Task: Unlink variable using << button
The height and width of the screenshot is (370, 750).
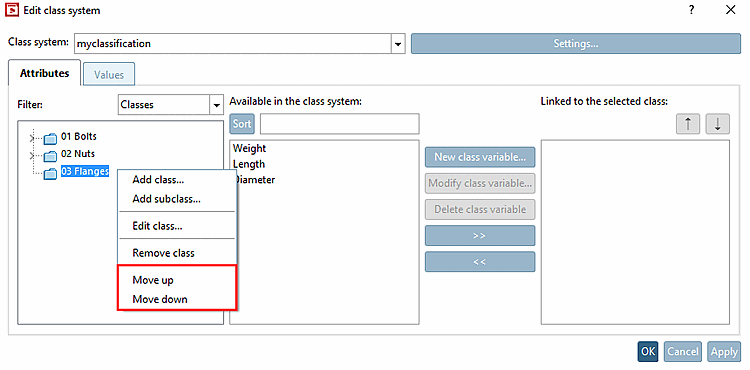Action: coord(480,261)
